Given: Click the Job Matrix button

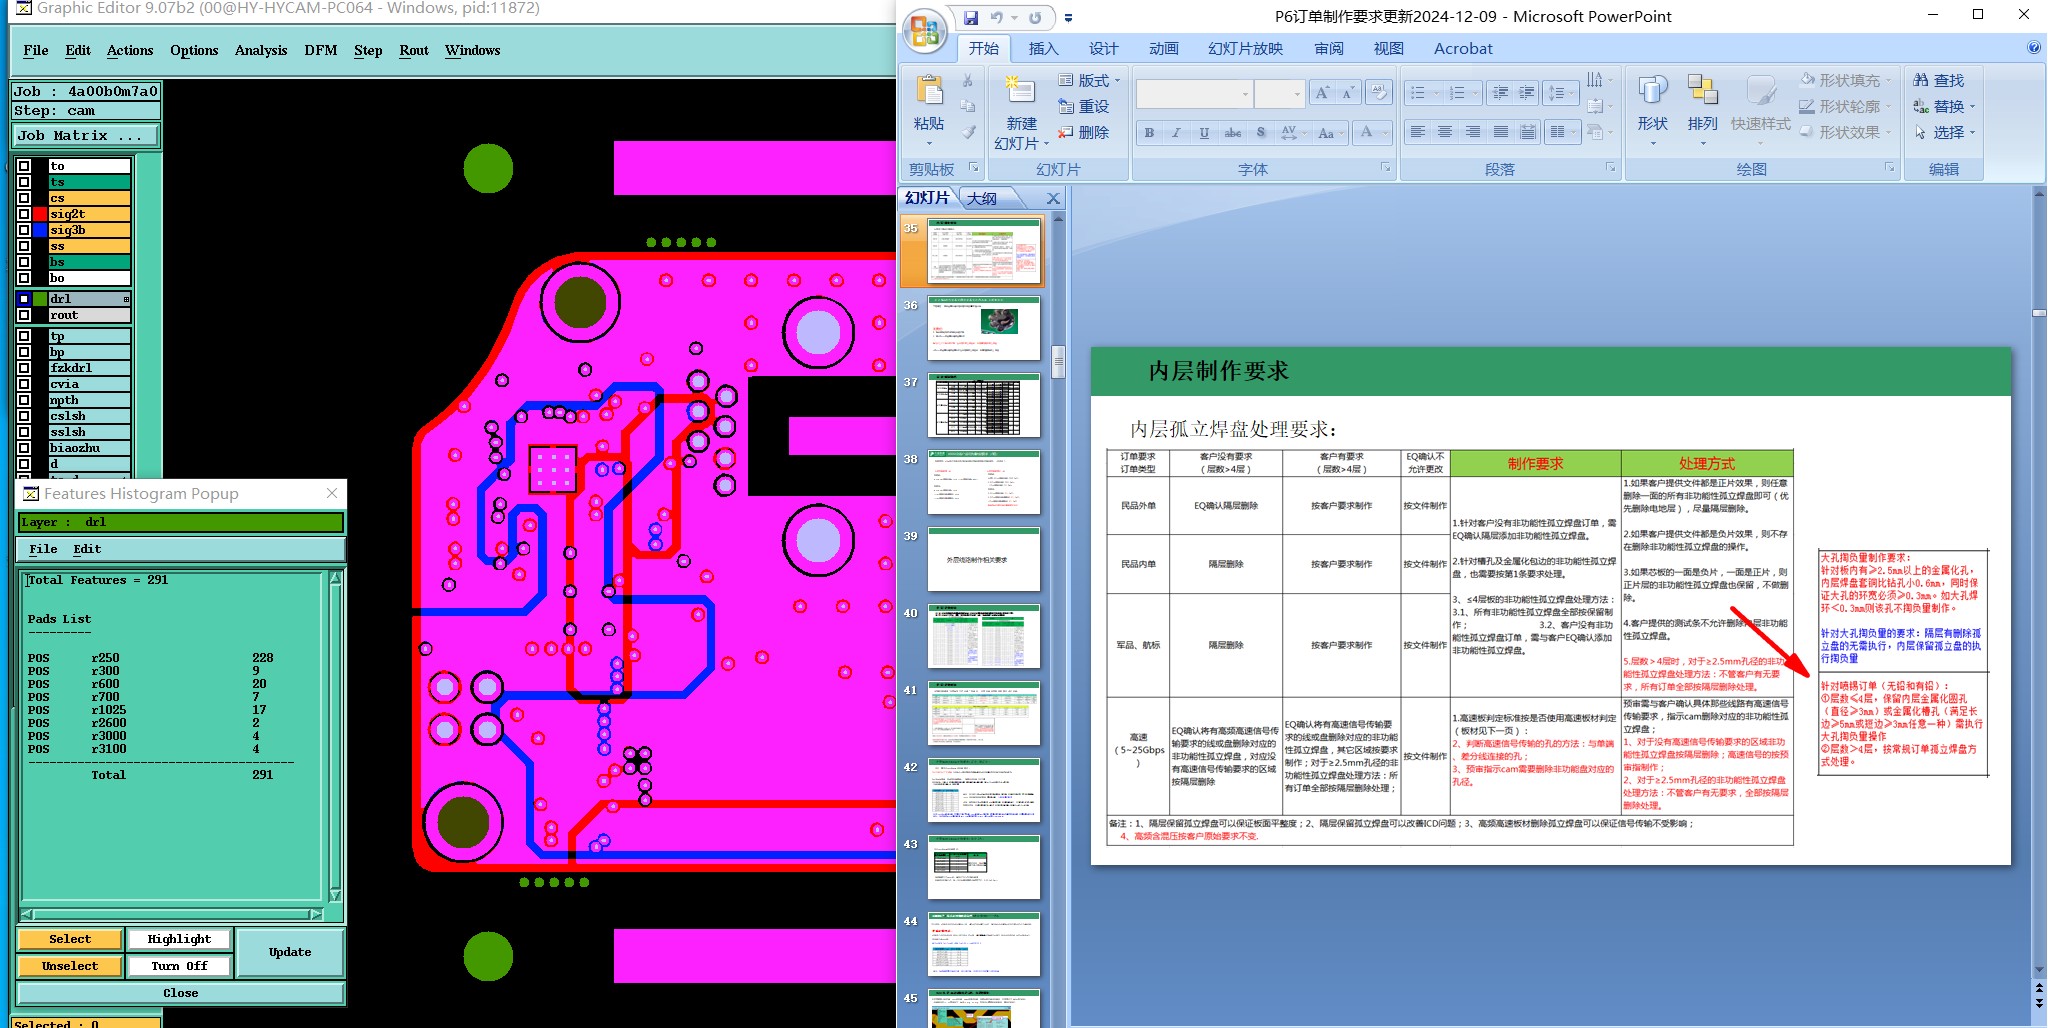Looking at the screenshot, I should point(86,135).
